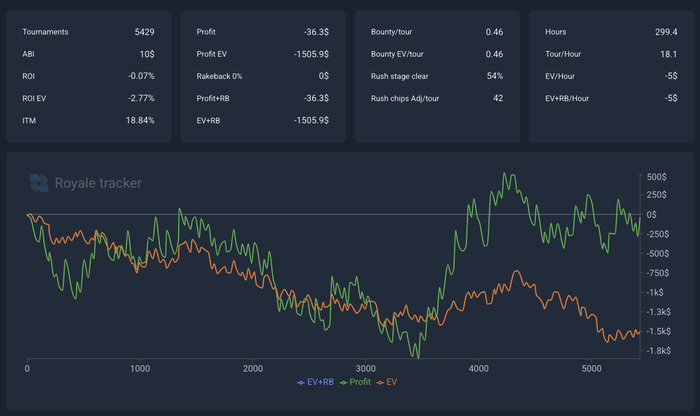The width and height of the screenshot is (700, 416).
Task: Select the EV/Hour label
Action: (560, 76)
